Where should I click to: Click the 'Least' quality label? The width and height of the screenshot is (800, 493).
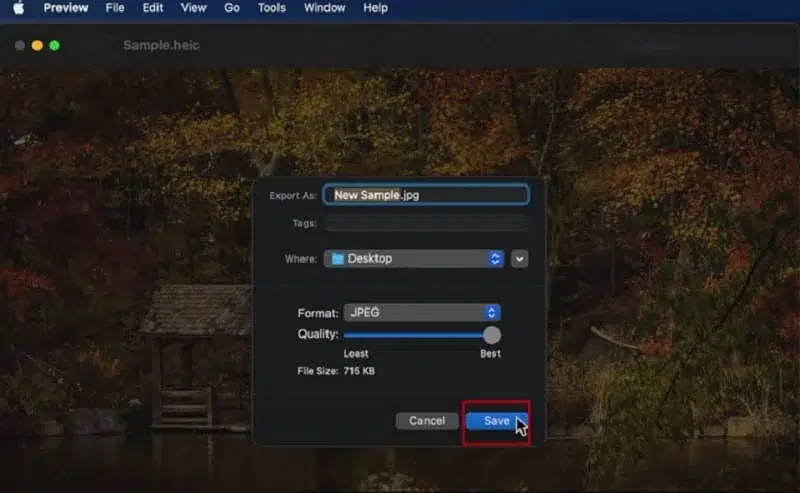(356, 354)
